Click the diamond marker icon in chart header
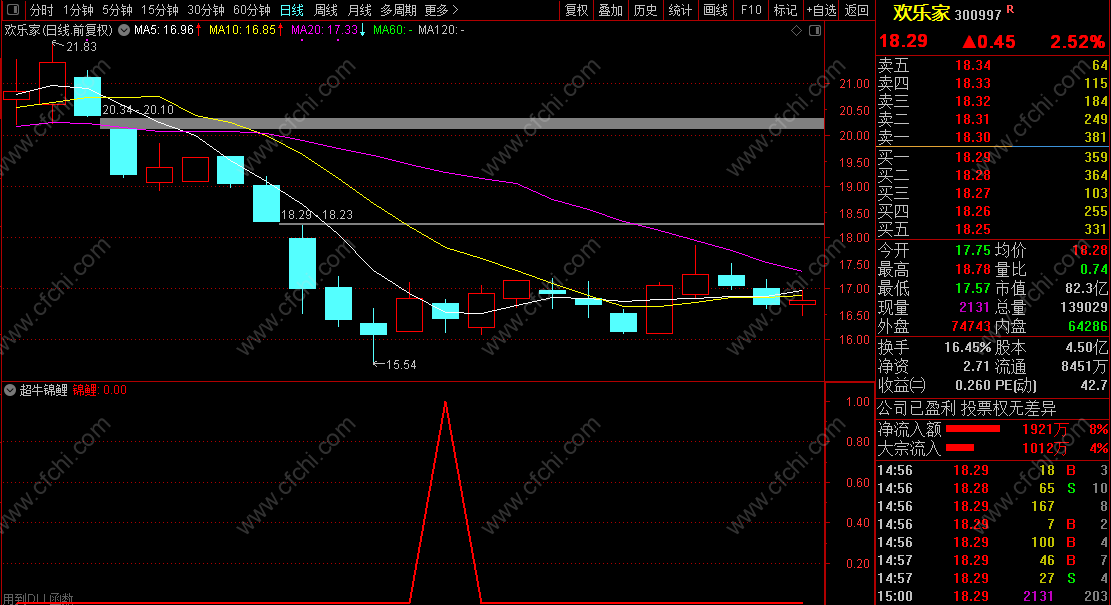The height and width of the screenshot is (605, 1111). [796, 30]
